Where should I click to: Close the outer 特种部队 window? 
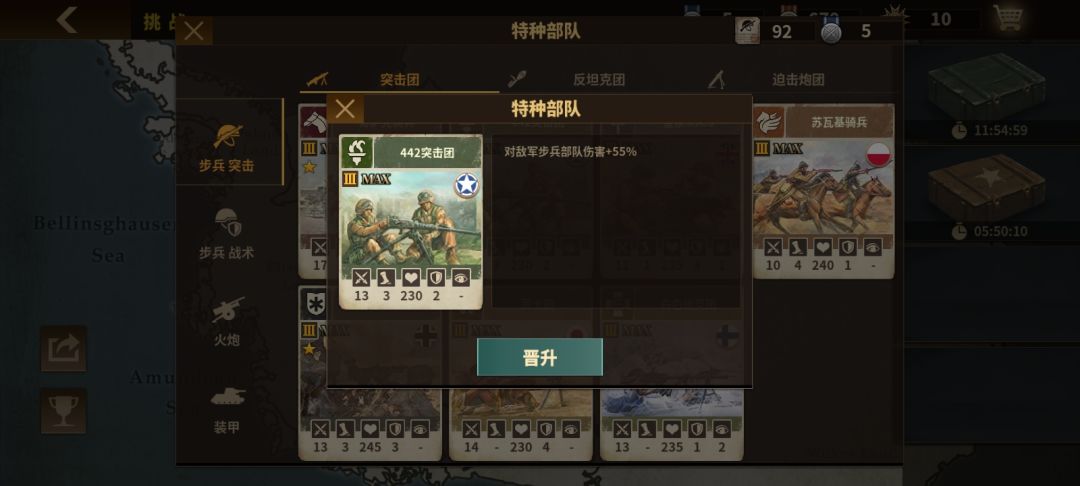[x=194, y=31]
